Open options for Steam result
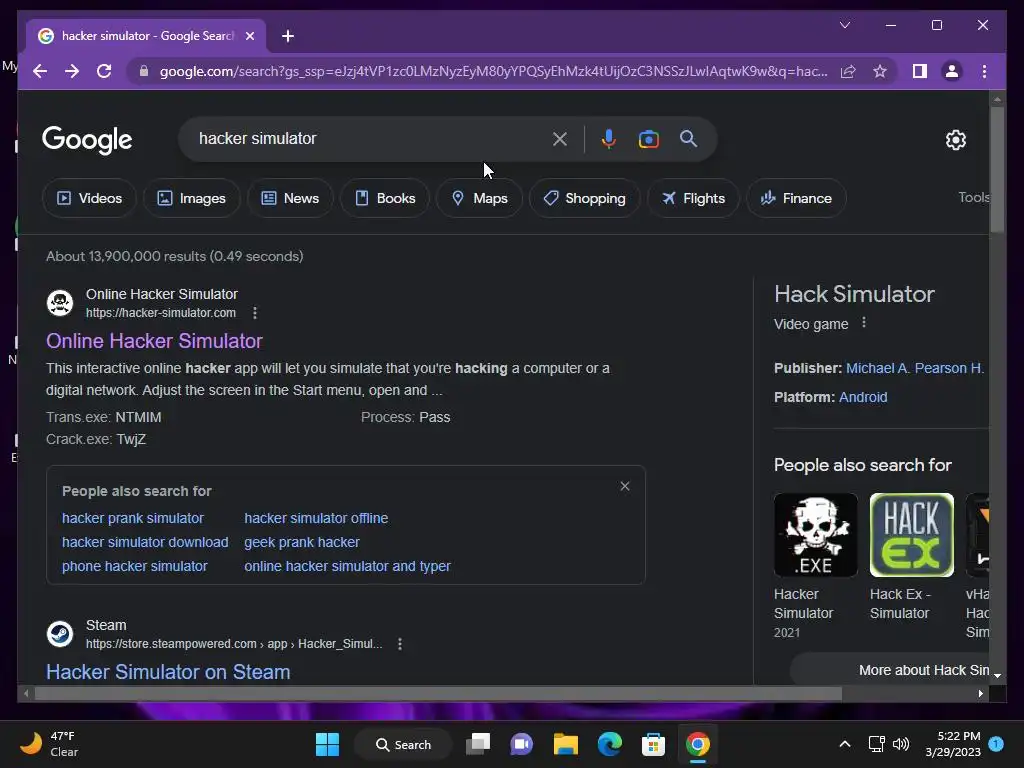Image resolution: width=1024 pixels, height=768 pixels. pos(400,645)
